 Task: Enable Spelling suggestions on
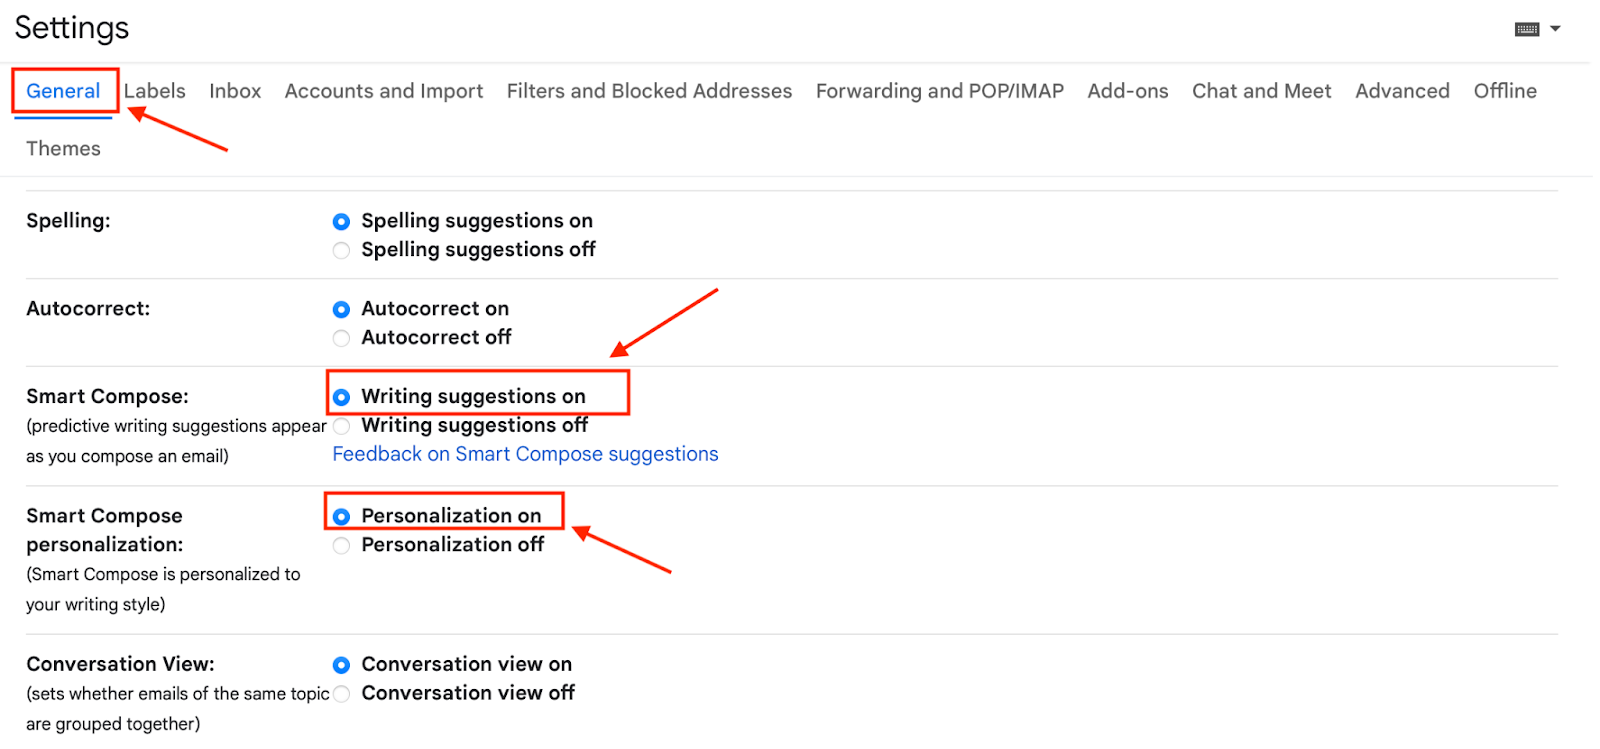click(340, 221)
